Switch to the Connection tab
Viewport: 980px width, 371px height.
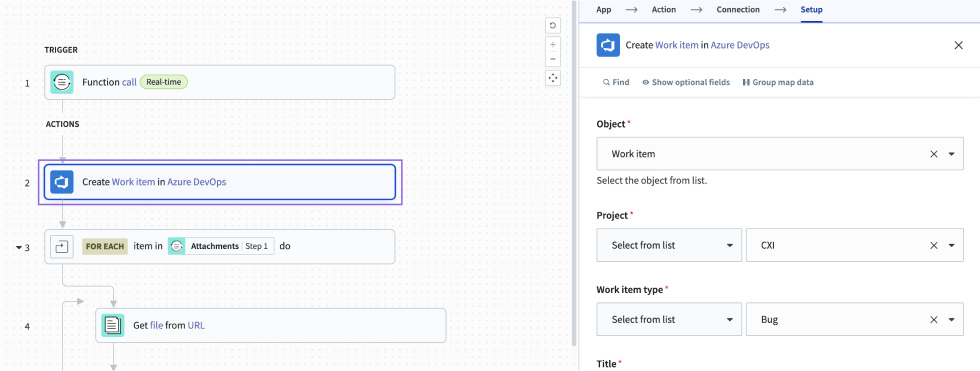738,9
